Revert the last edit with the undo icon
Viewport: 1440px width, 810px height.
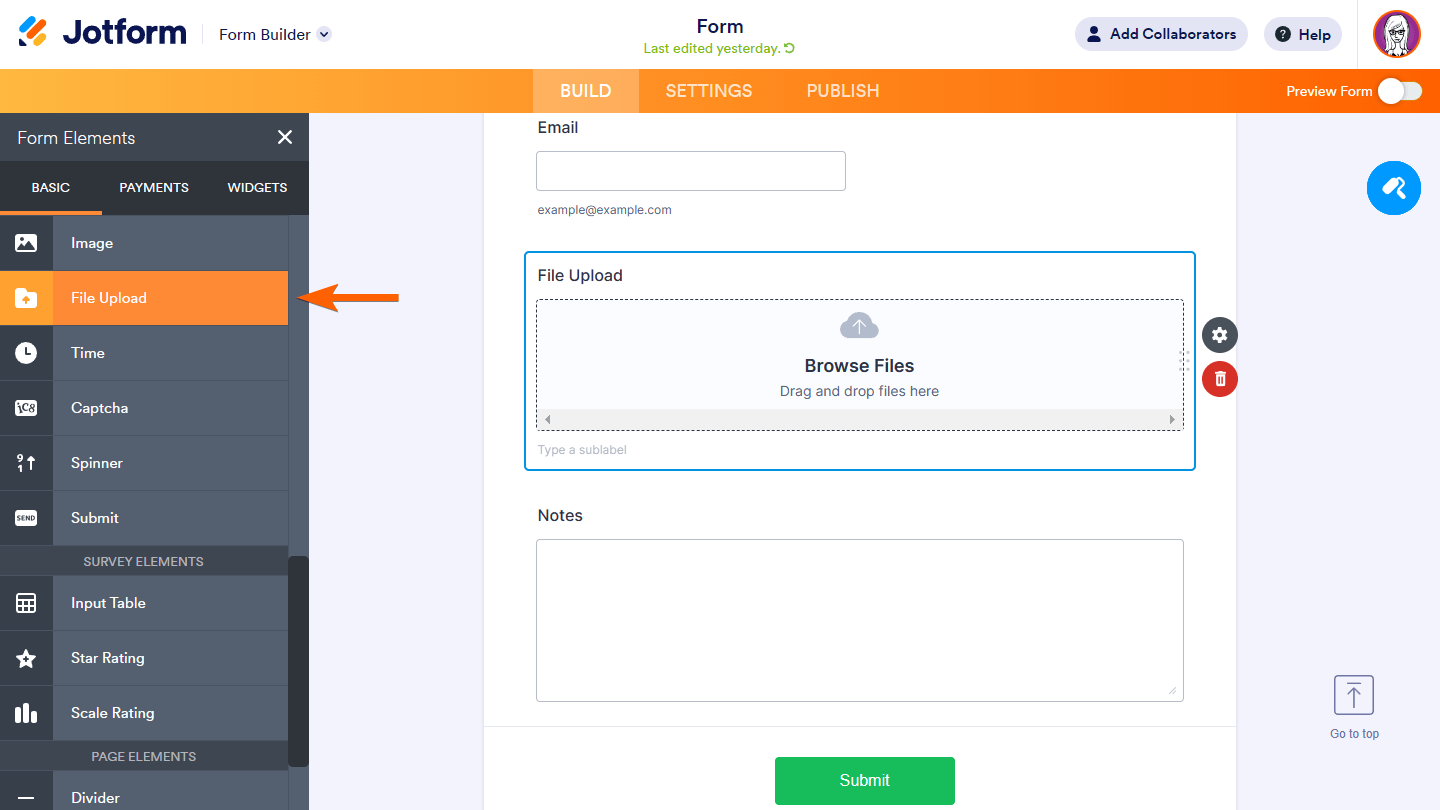[790, 48]
